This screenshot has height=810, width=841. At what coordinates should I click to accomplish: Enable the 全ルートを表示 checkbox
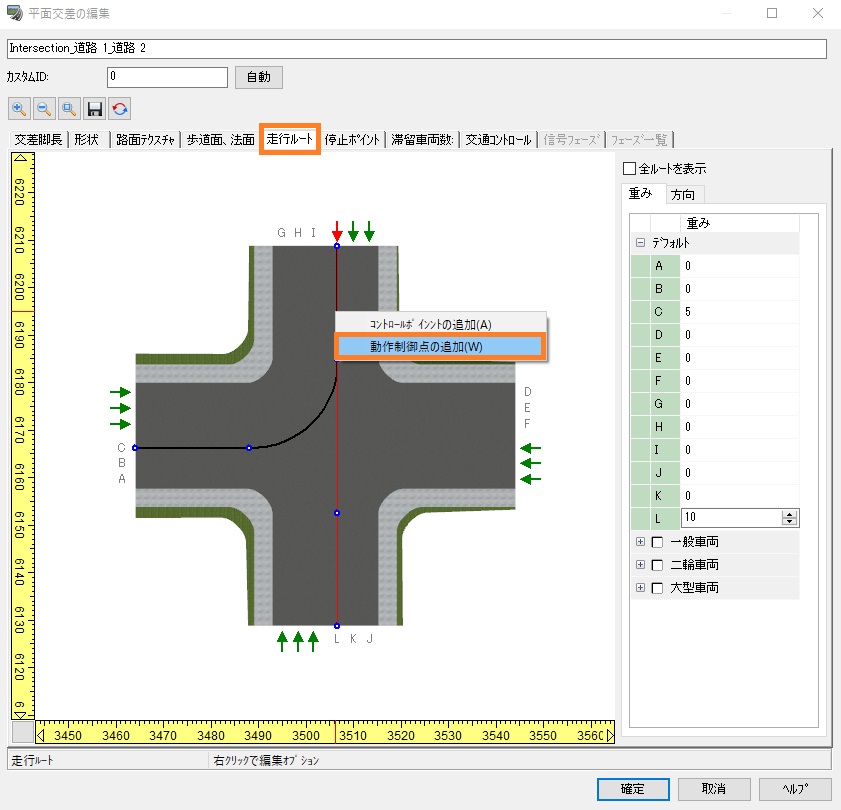[629, 168]
